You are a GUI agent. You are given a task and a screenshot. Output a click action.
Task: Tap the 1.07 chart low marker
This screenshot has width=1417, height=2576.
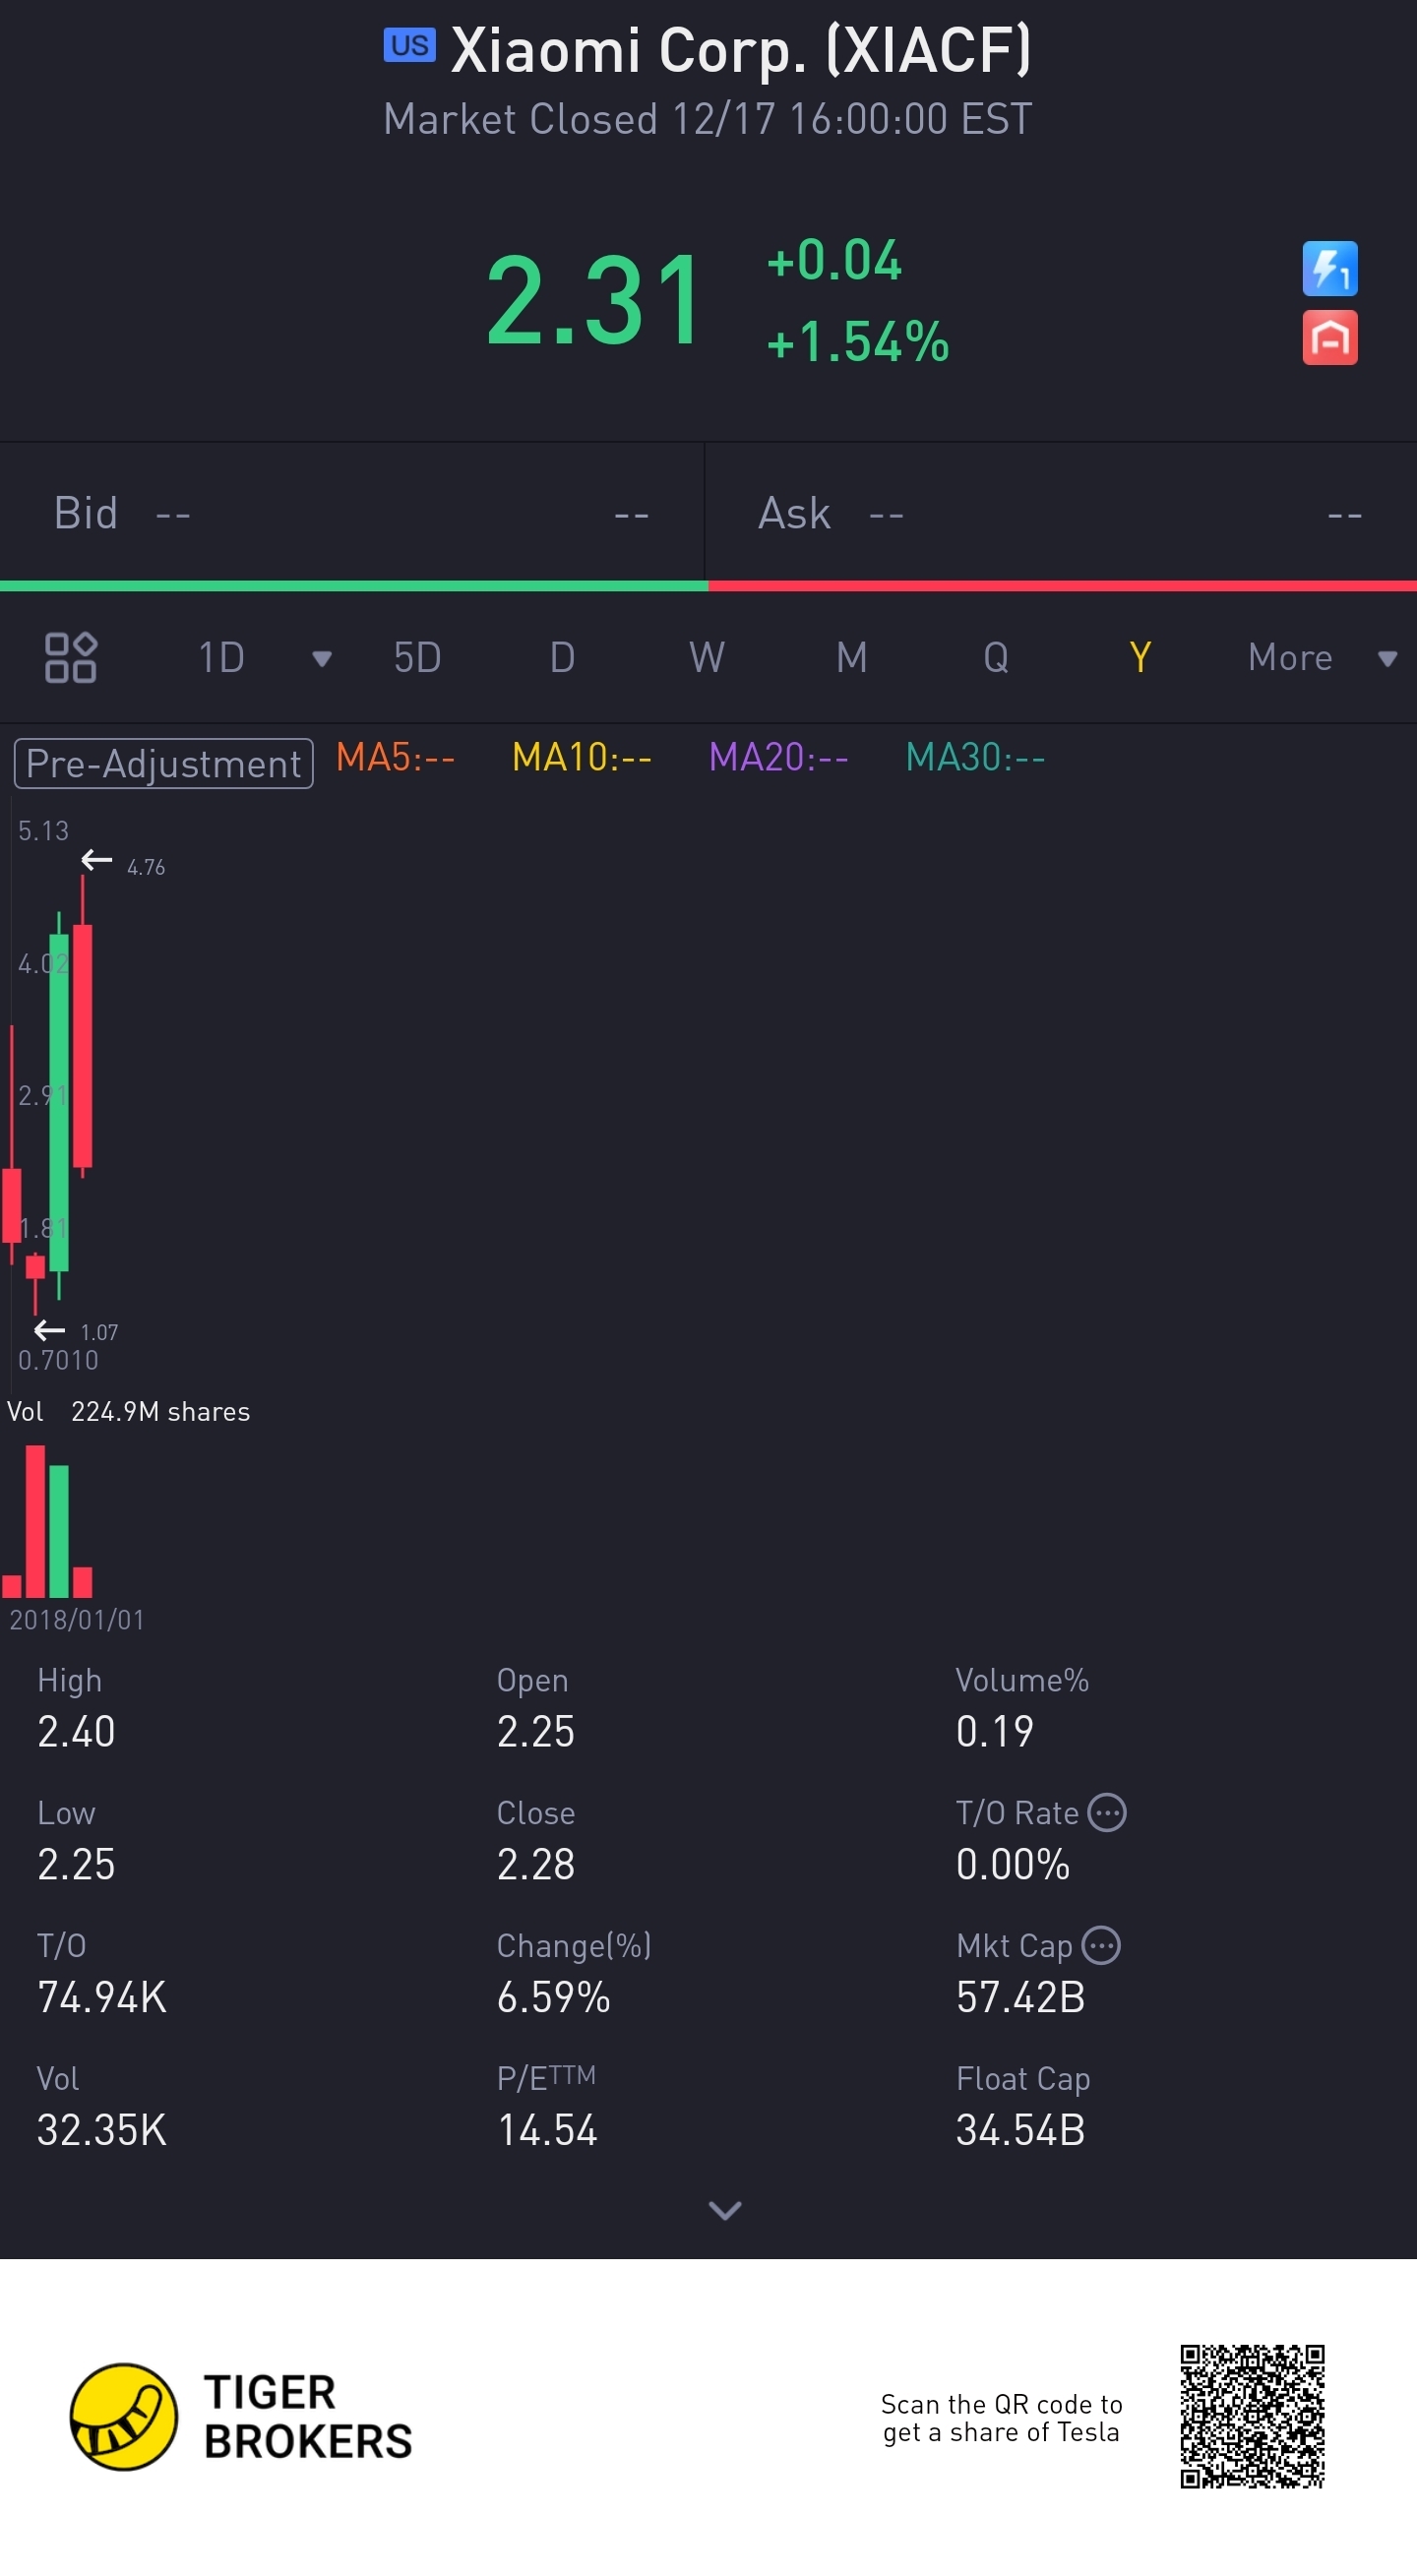(77, 1331)
